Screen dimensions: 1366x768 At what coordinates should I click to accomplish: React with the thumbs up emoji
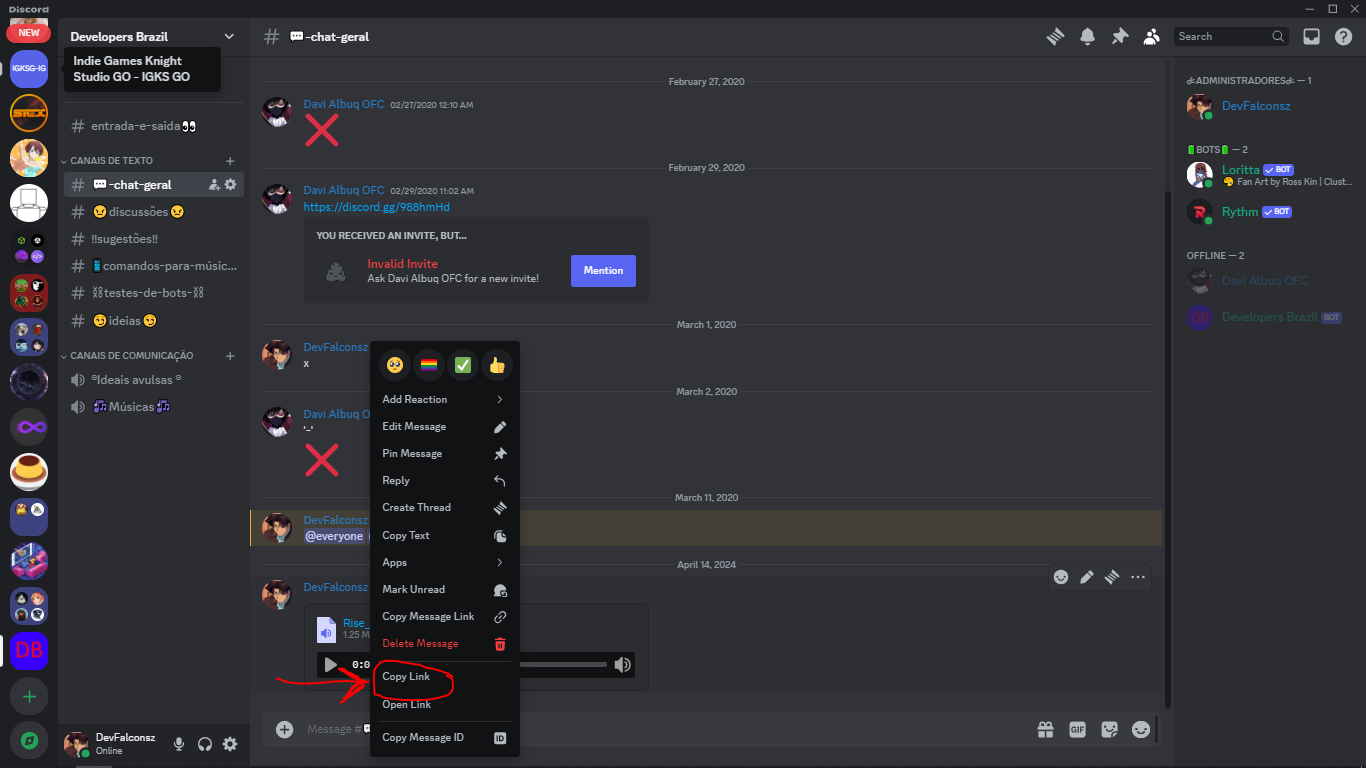pyautogui.click(x=497, y=366)
